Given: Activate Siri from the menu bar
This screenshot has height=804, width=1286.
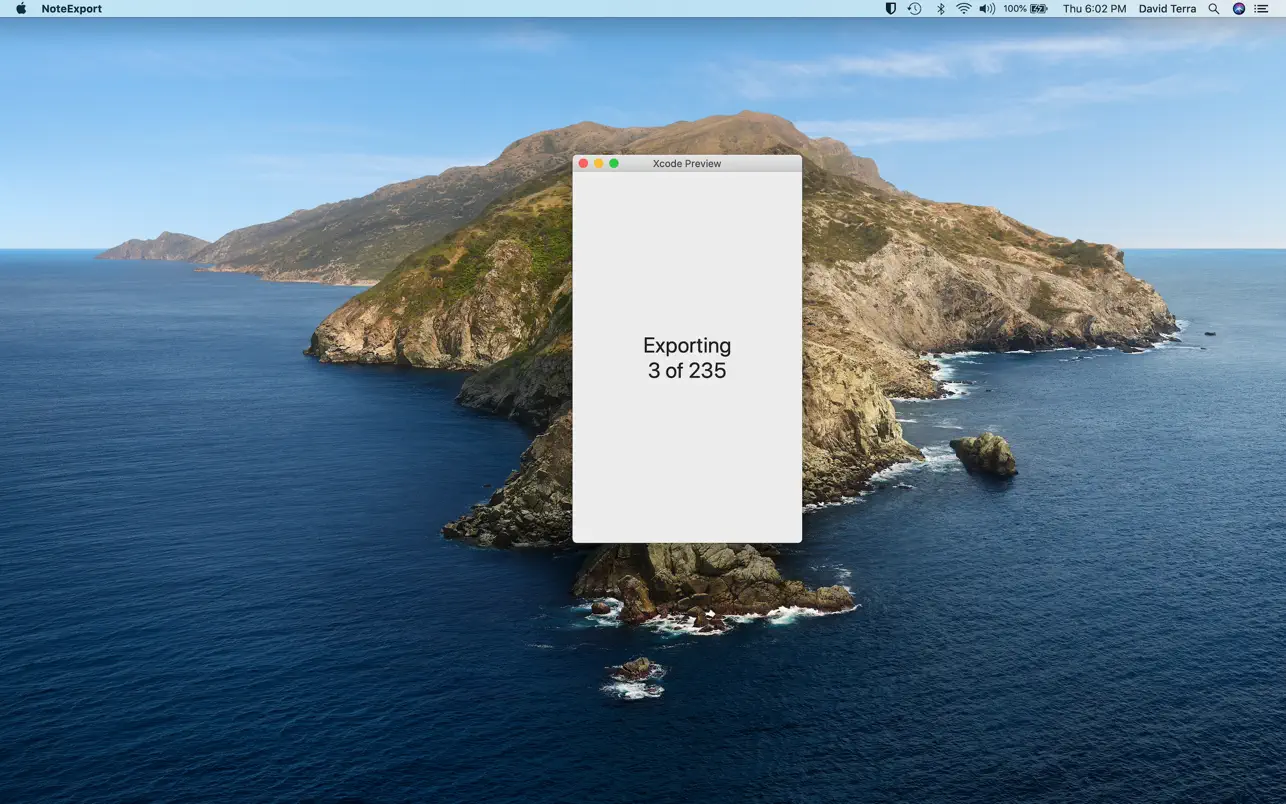Looking at the screenshot, I should [1238, 8].
